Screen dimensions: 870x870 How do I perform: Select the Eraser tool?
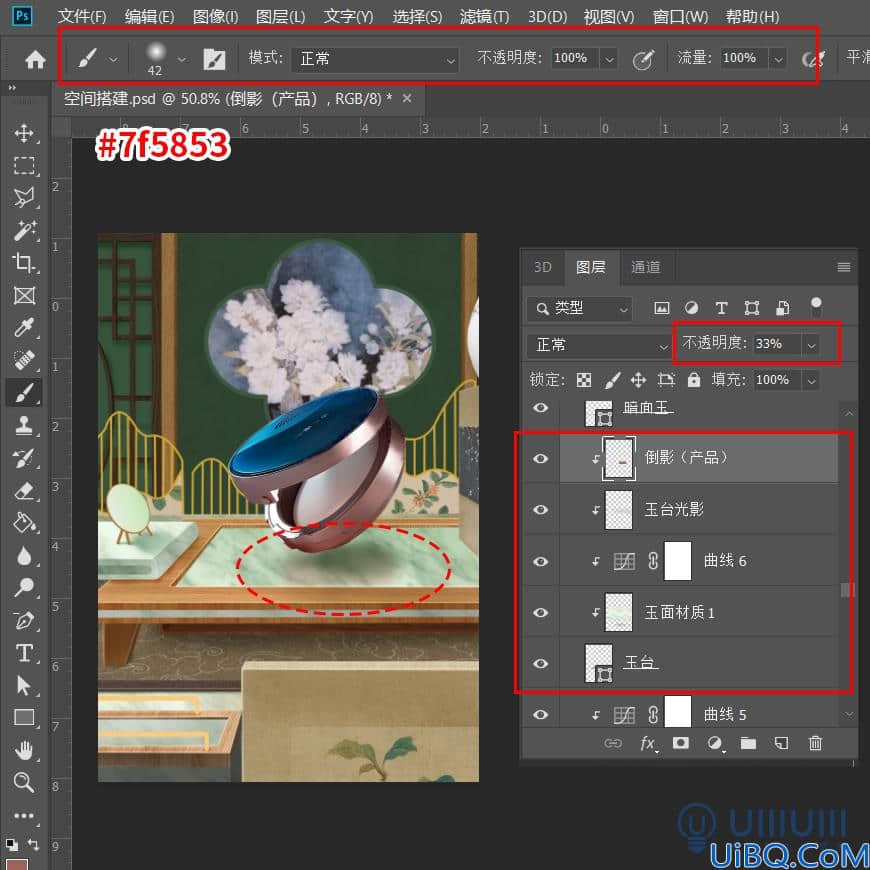pyautogui.click(x=23, y=491)
